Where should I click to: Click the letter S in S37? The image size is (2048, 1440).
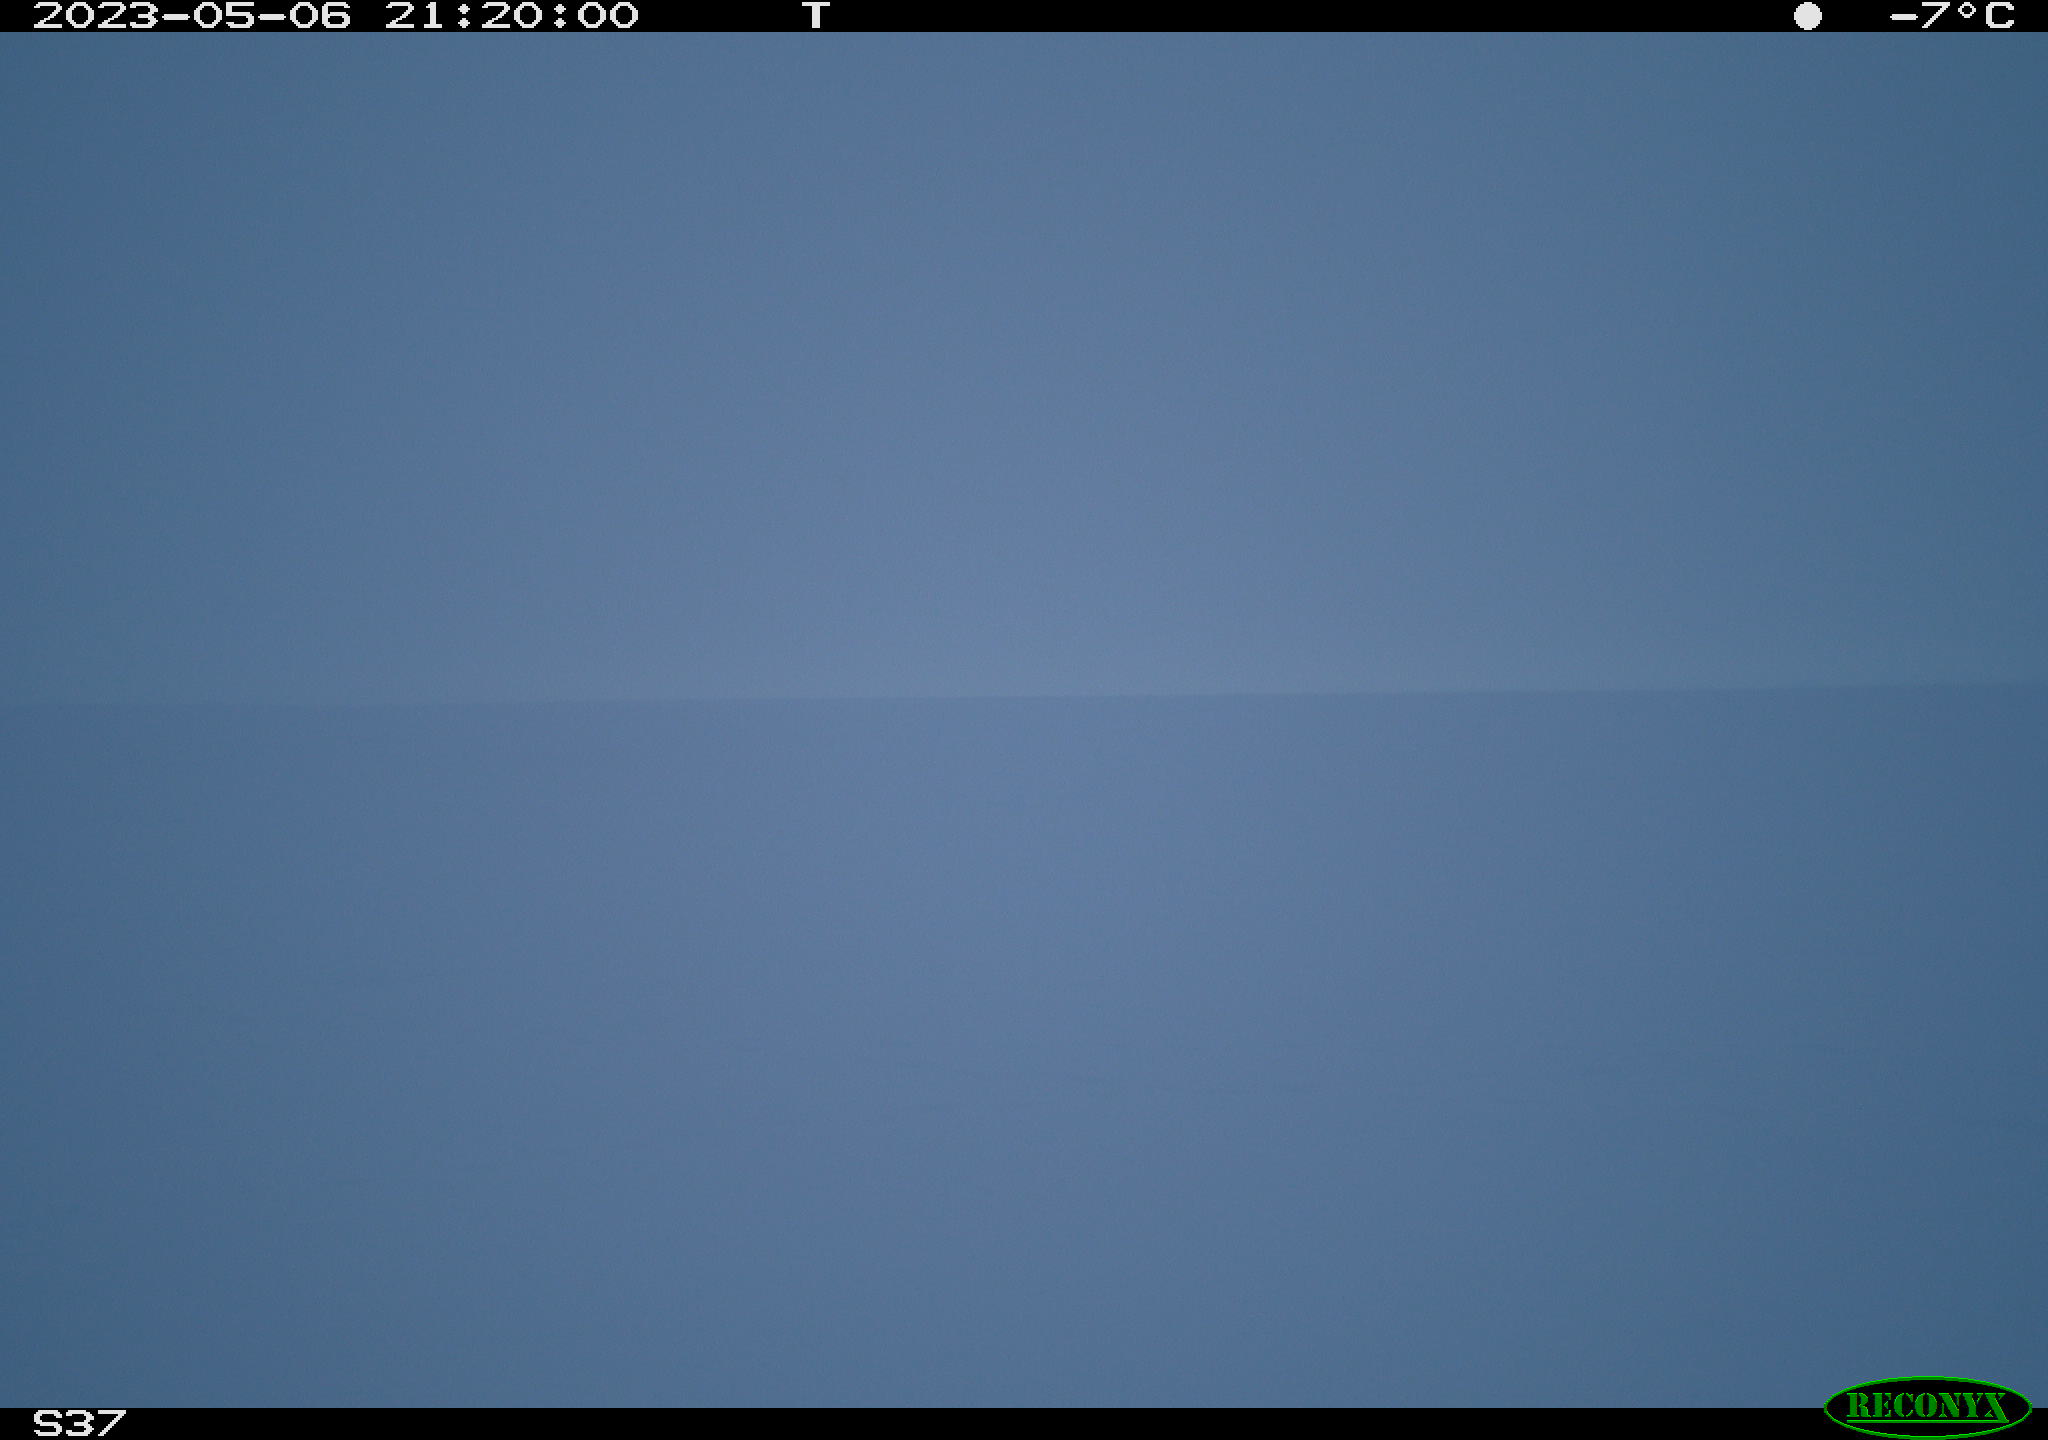pos(47,1423)
